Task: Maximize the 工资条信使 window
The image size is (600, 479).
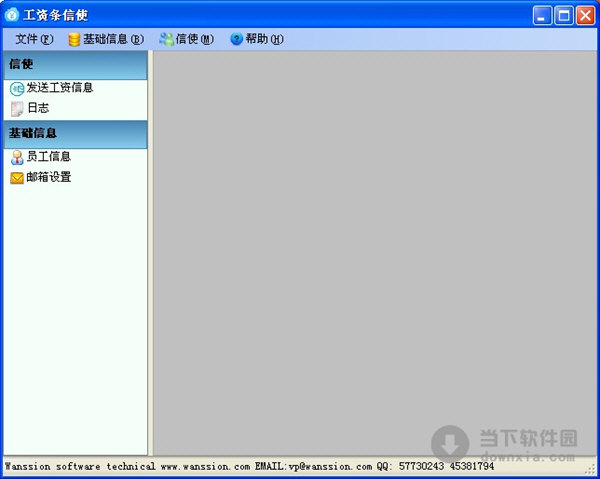Action: tap(564, 16)
